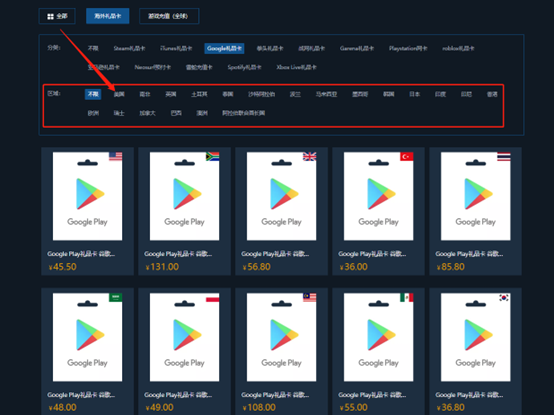
Task: Pick the 欧洲 region filter
Action: [x=93, y=113]
